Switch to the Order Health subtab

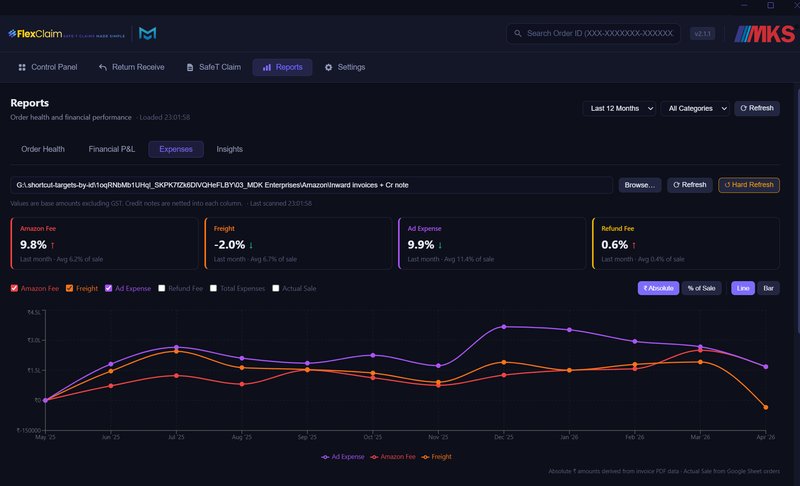pos(43,149)
